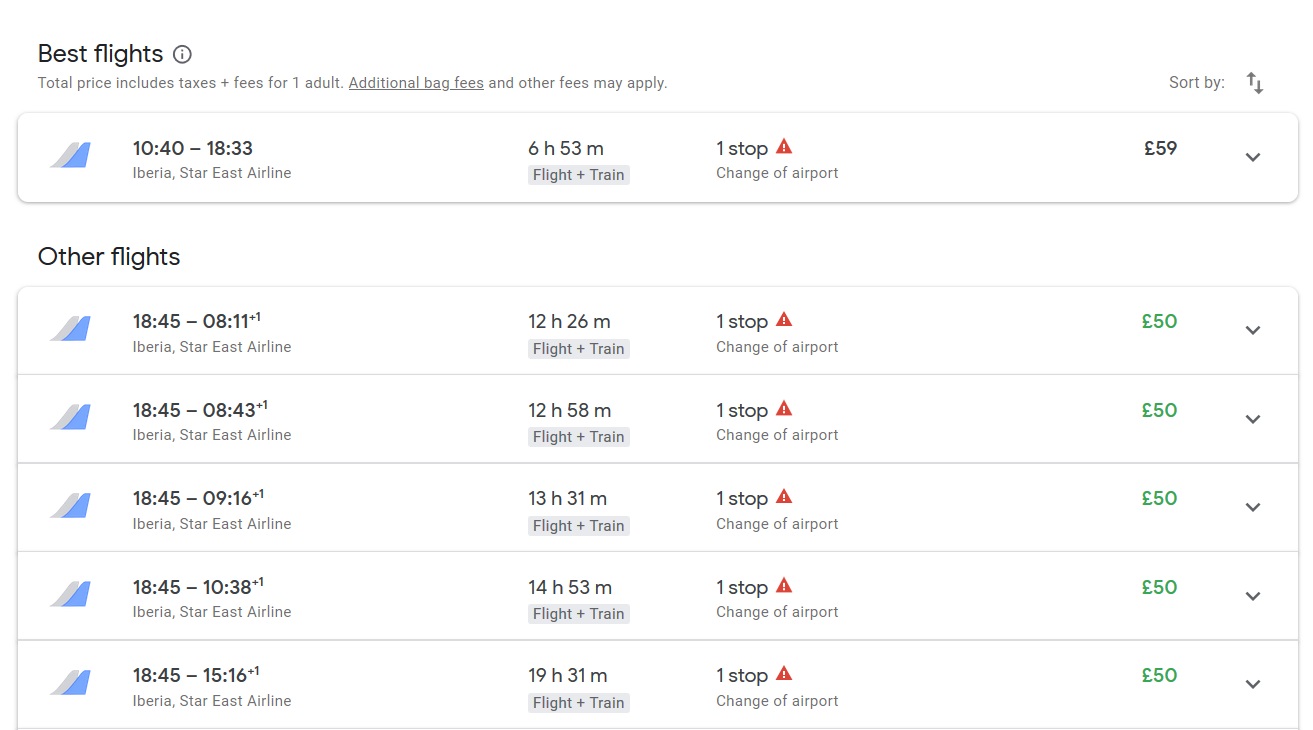Click the £50 price of the 18:45 – 08:11 flight
1313x730 pixels.
[1159, 321]
